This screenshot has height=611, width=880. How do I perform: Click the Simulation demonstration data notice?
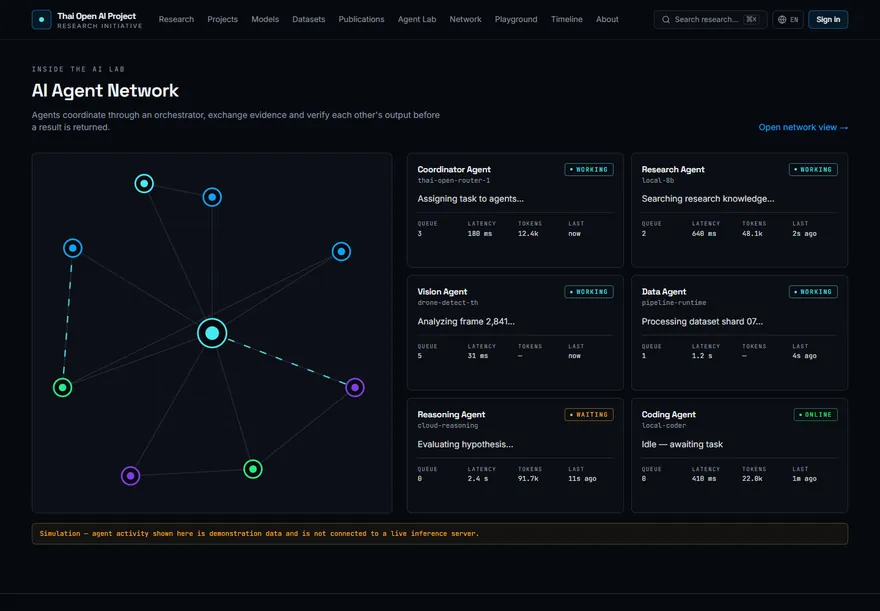point(439,534)
